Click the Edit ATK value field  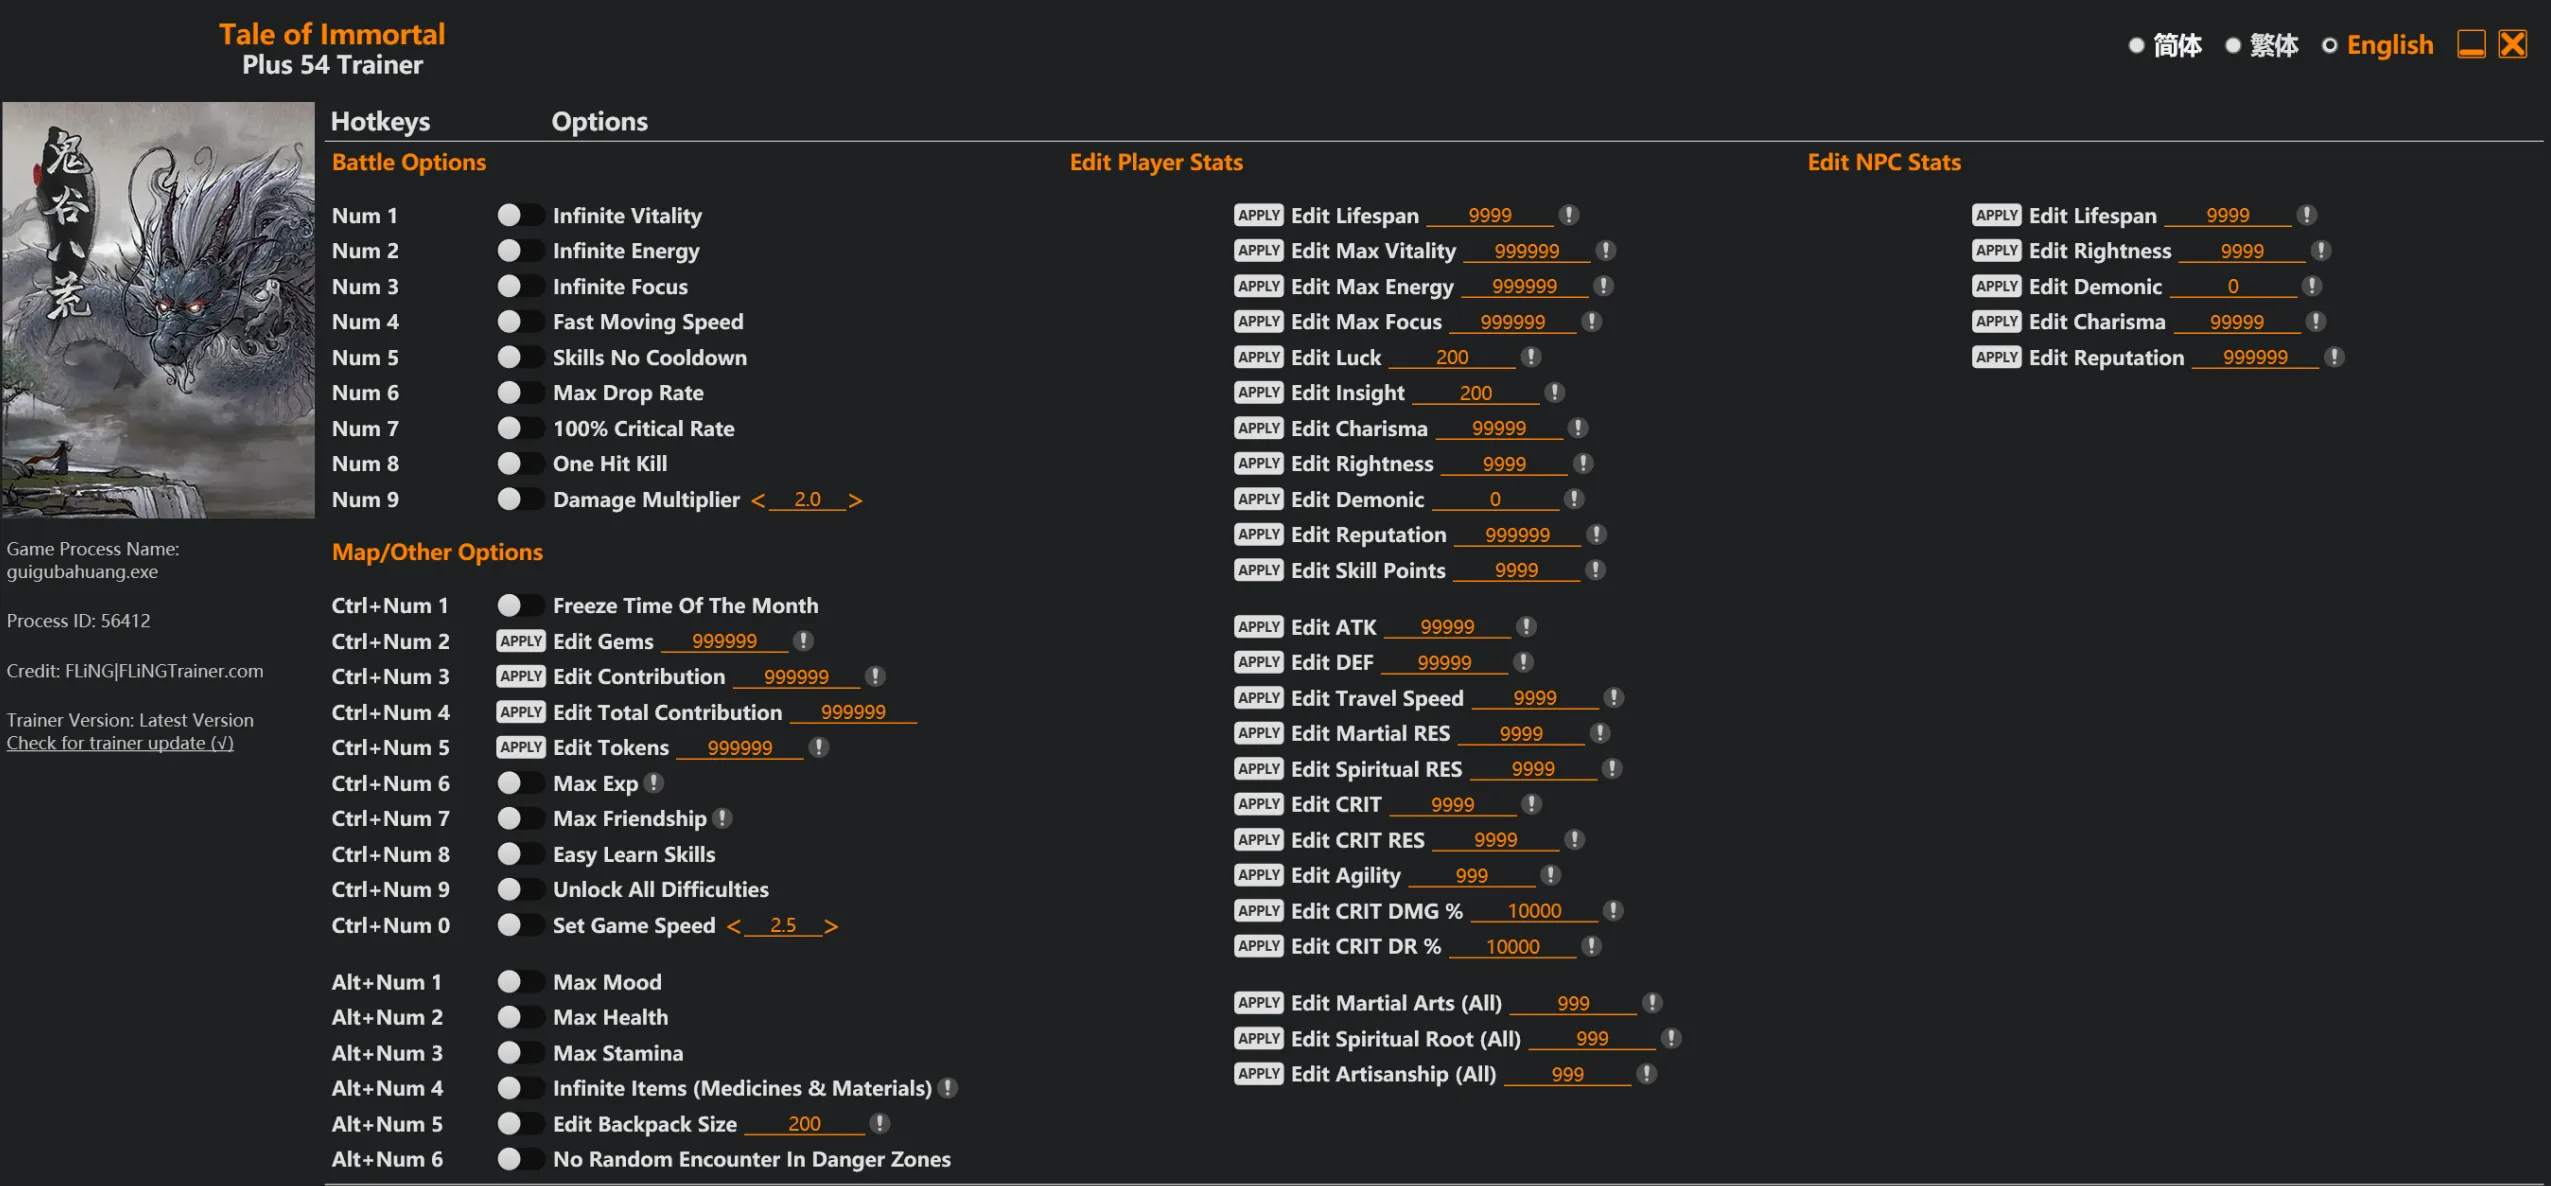[x=1447, y=627]
